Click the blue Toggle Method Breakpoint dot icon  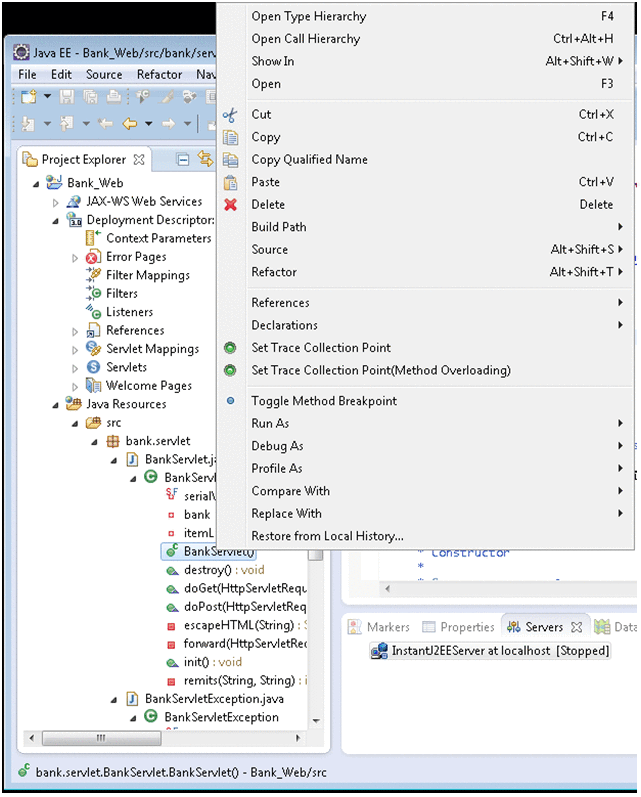tap(230, 401)
